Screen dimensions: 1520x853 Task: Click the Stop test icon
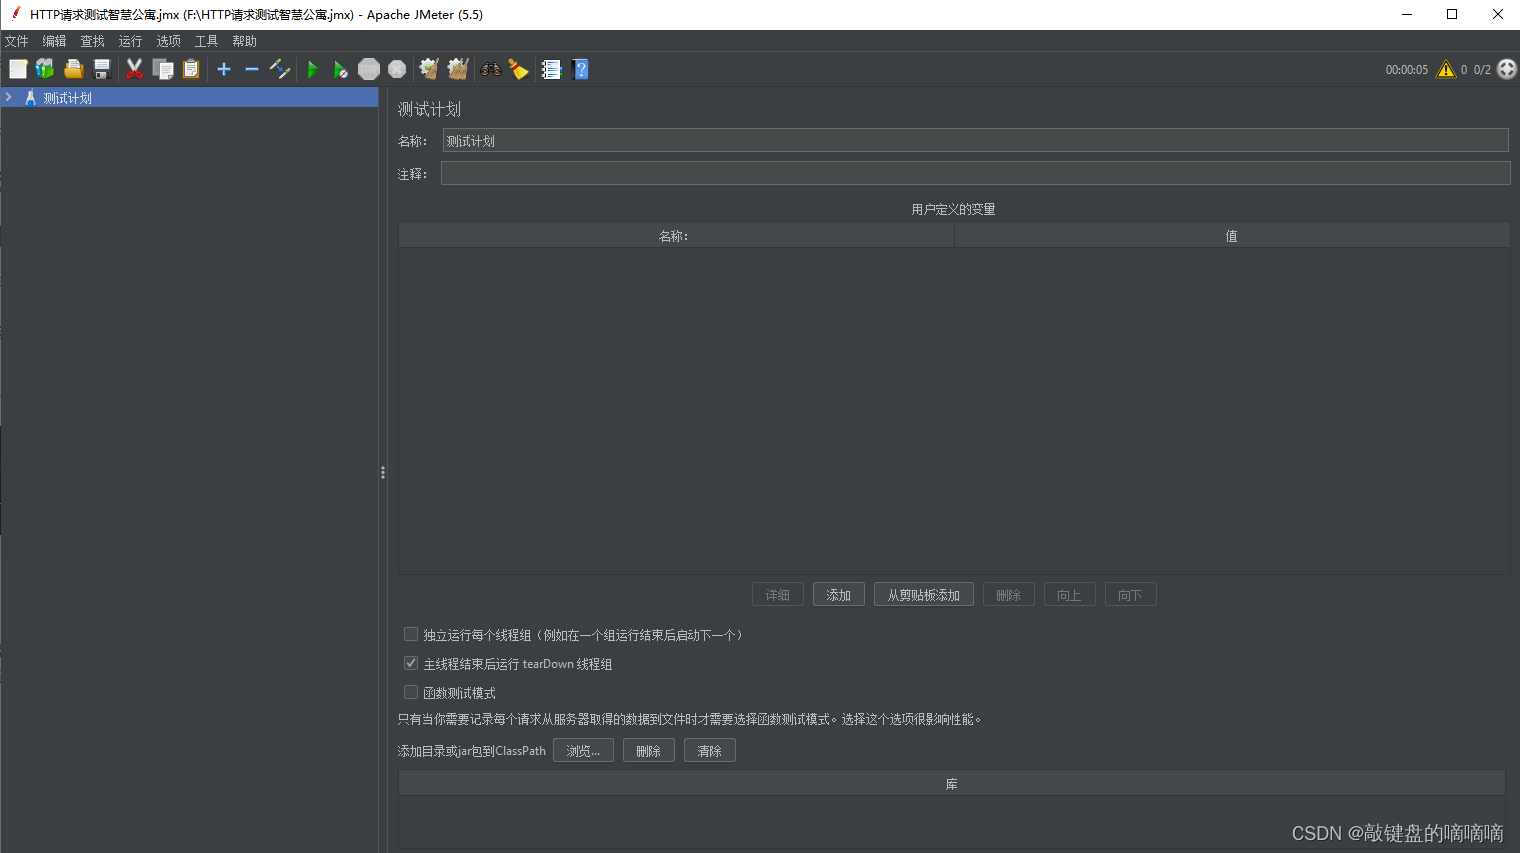pos(369,69)
